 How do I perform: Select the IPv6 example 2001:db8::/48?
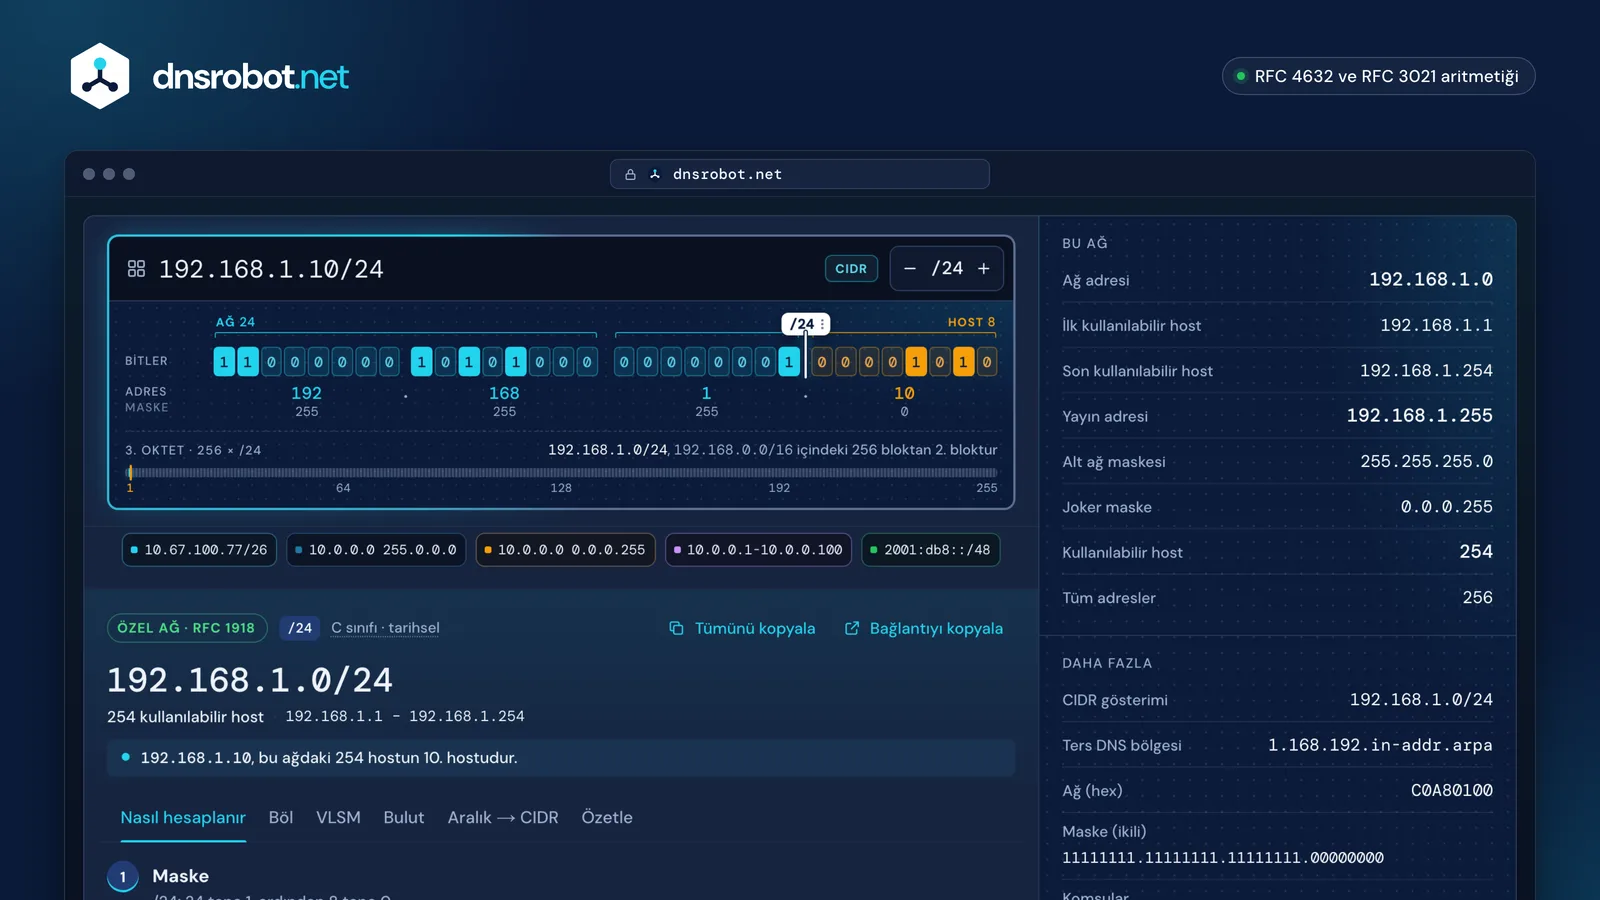click(931, 550)
